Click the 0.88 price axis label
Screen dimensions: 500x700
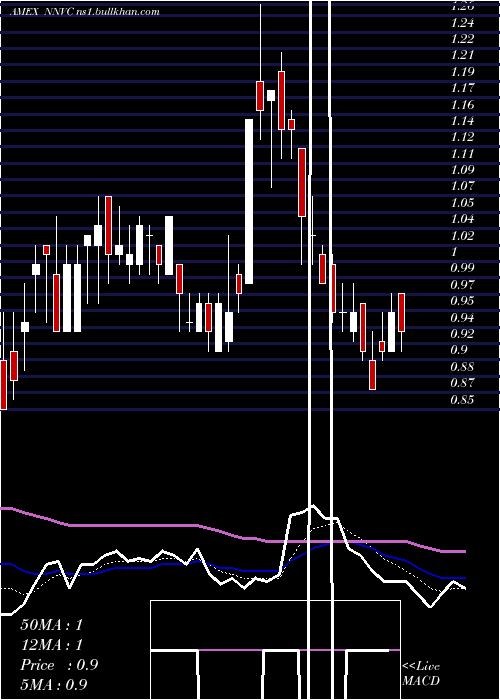click(462, 367)
